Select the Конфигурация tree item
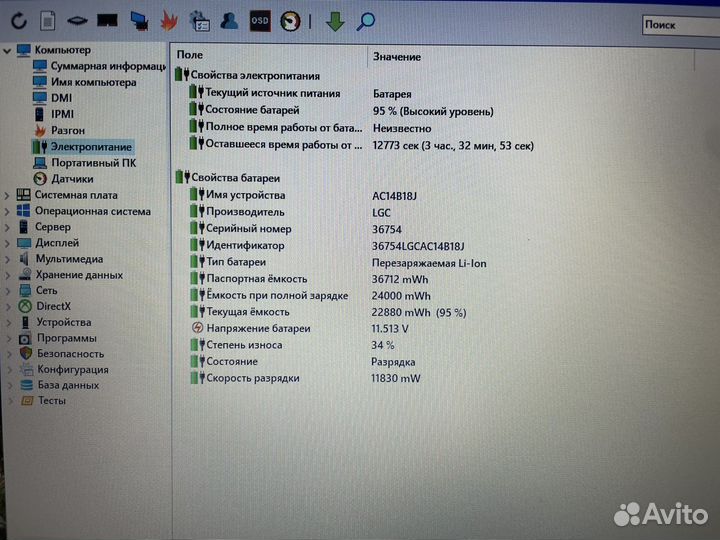Viewport: 720px width, 540px height. pos(64,370)
